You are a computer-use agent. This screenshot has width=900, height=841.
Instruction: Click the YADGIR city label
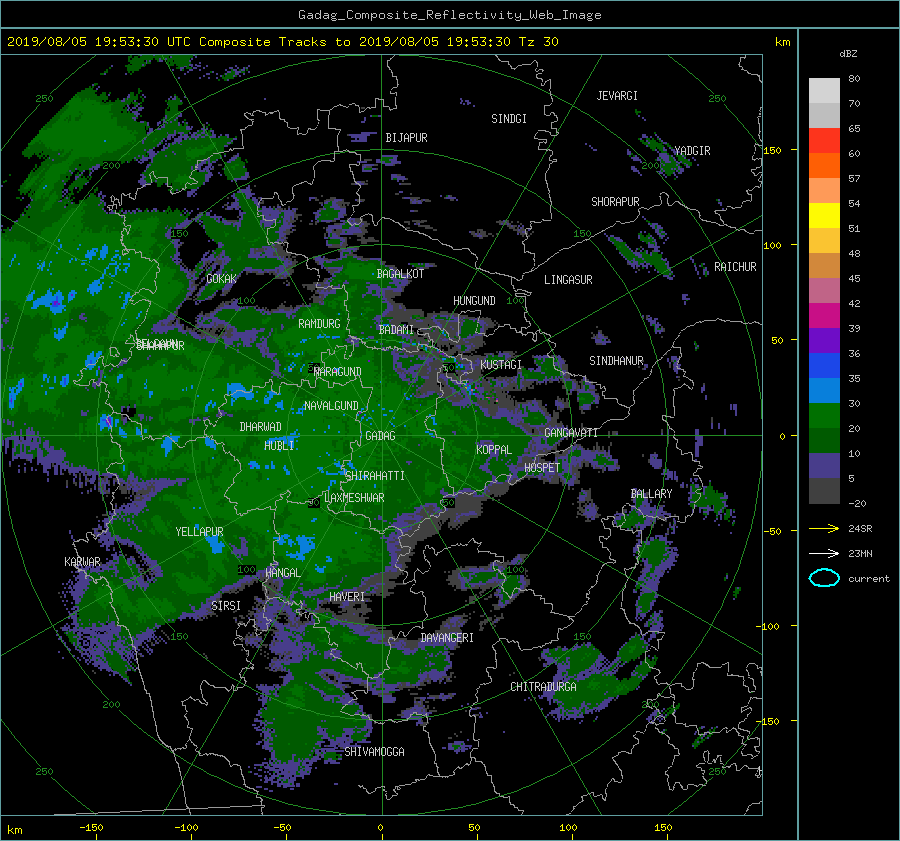pos(692,151)
